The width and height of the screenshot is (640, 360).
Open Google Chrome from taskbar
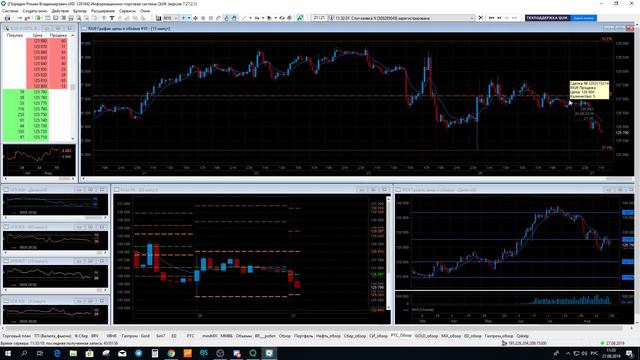(171, 353)
